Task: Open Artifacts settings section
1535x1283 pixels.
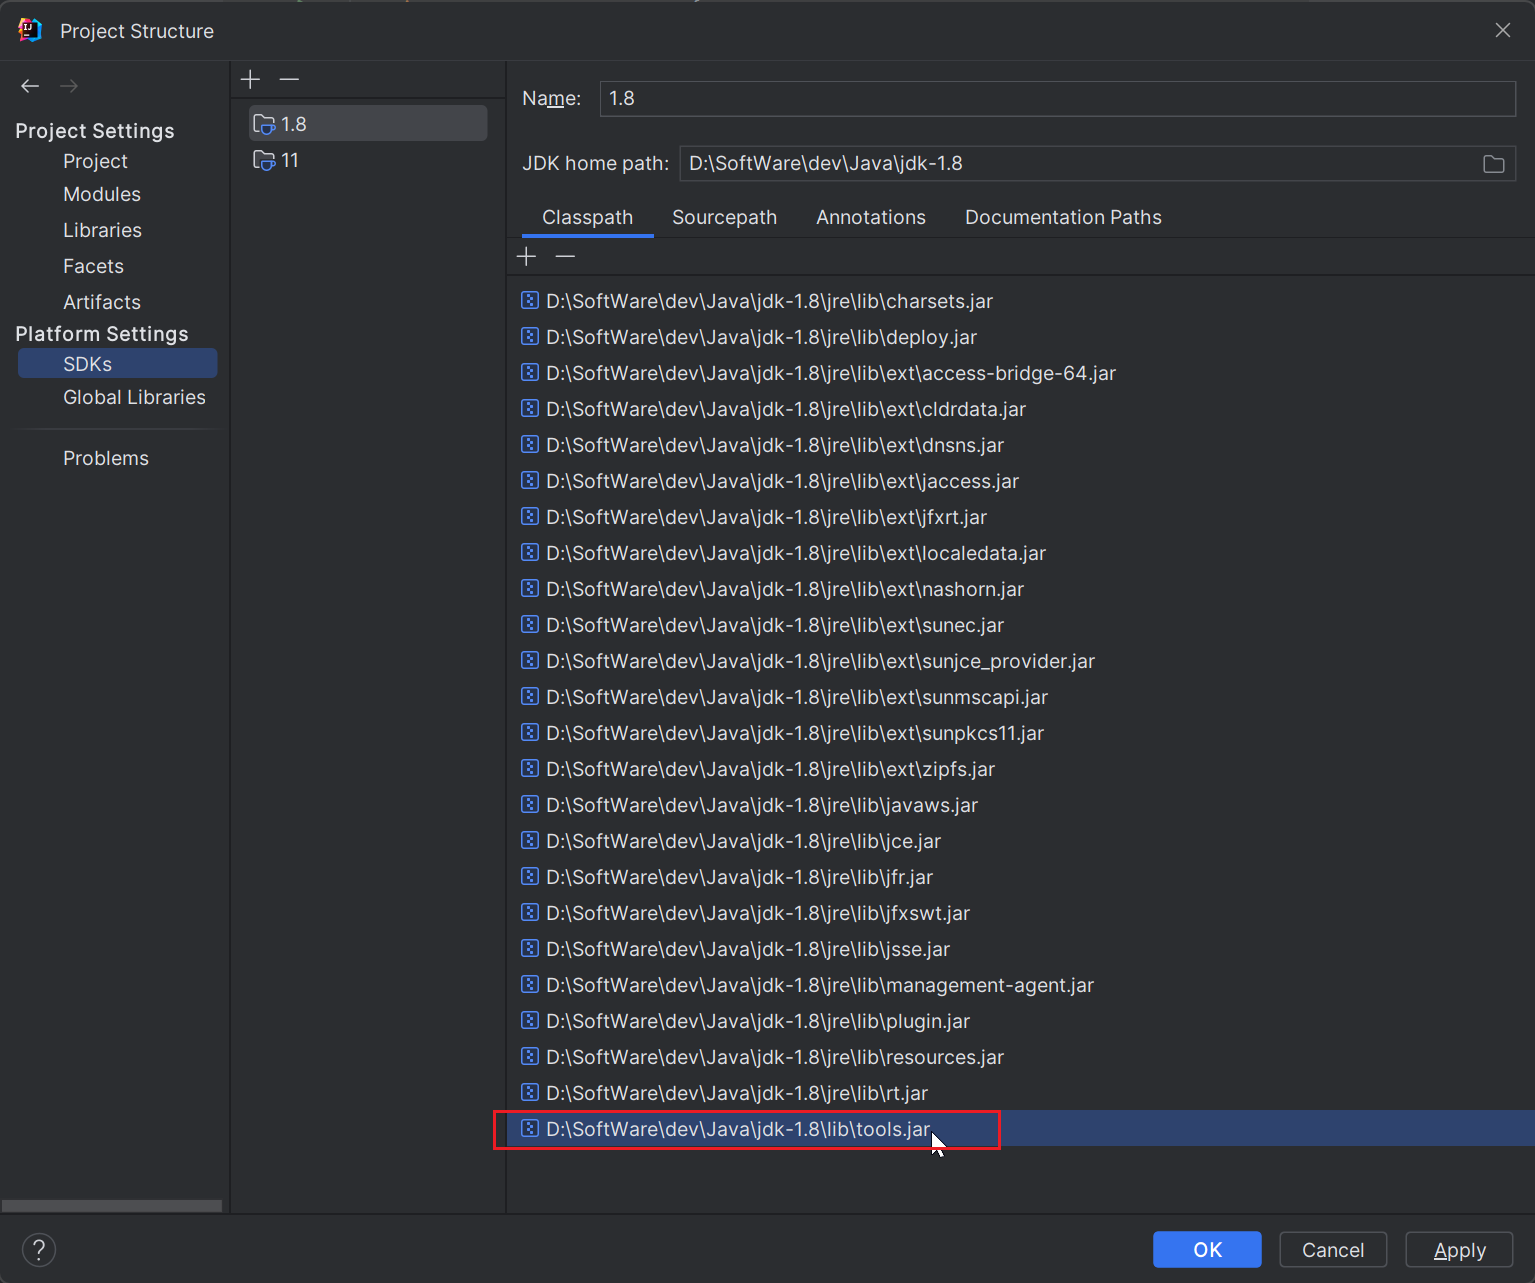Action: (102, 302)
